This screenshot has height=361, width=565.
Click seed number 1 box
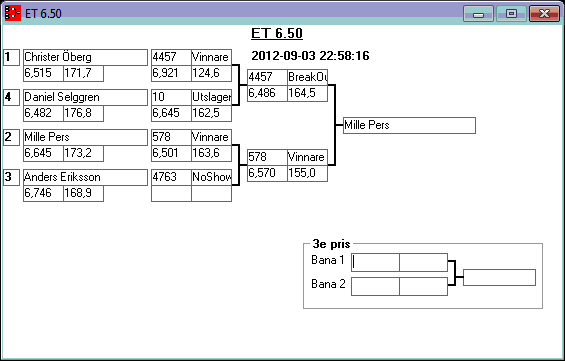click(12, 57)
